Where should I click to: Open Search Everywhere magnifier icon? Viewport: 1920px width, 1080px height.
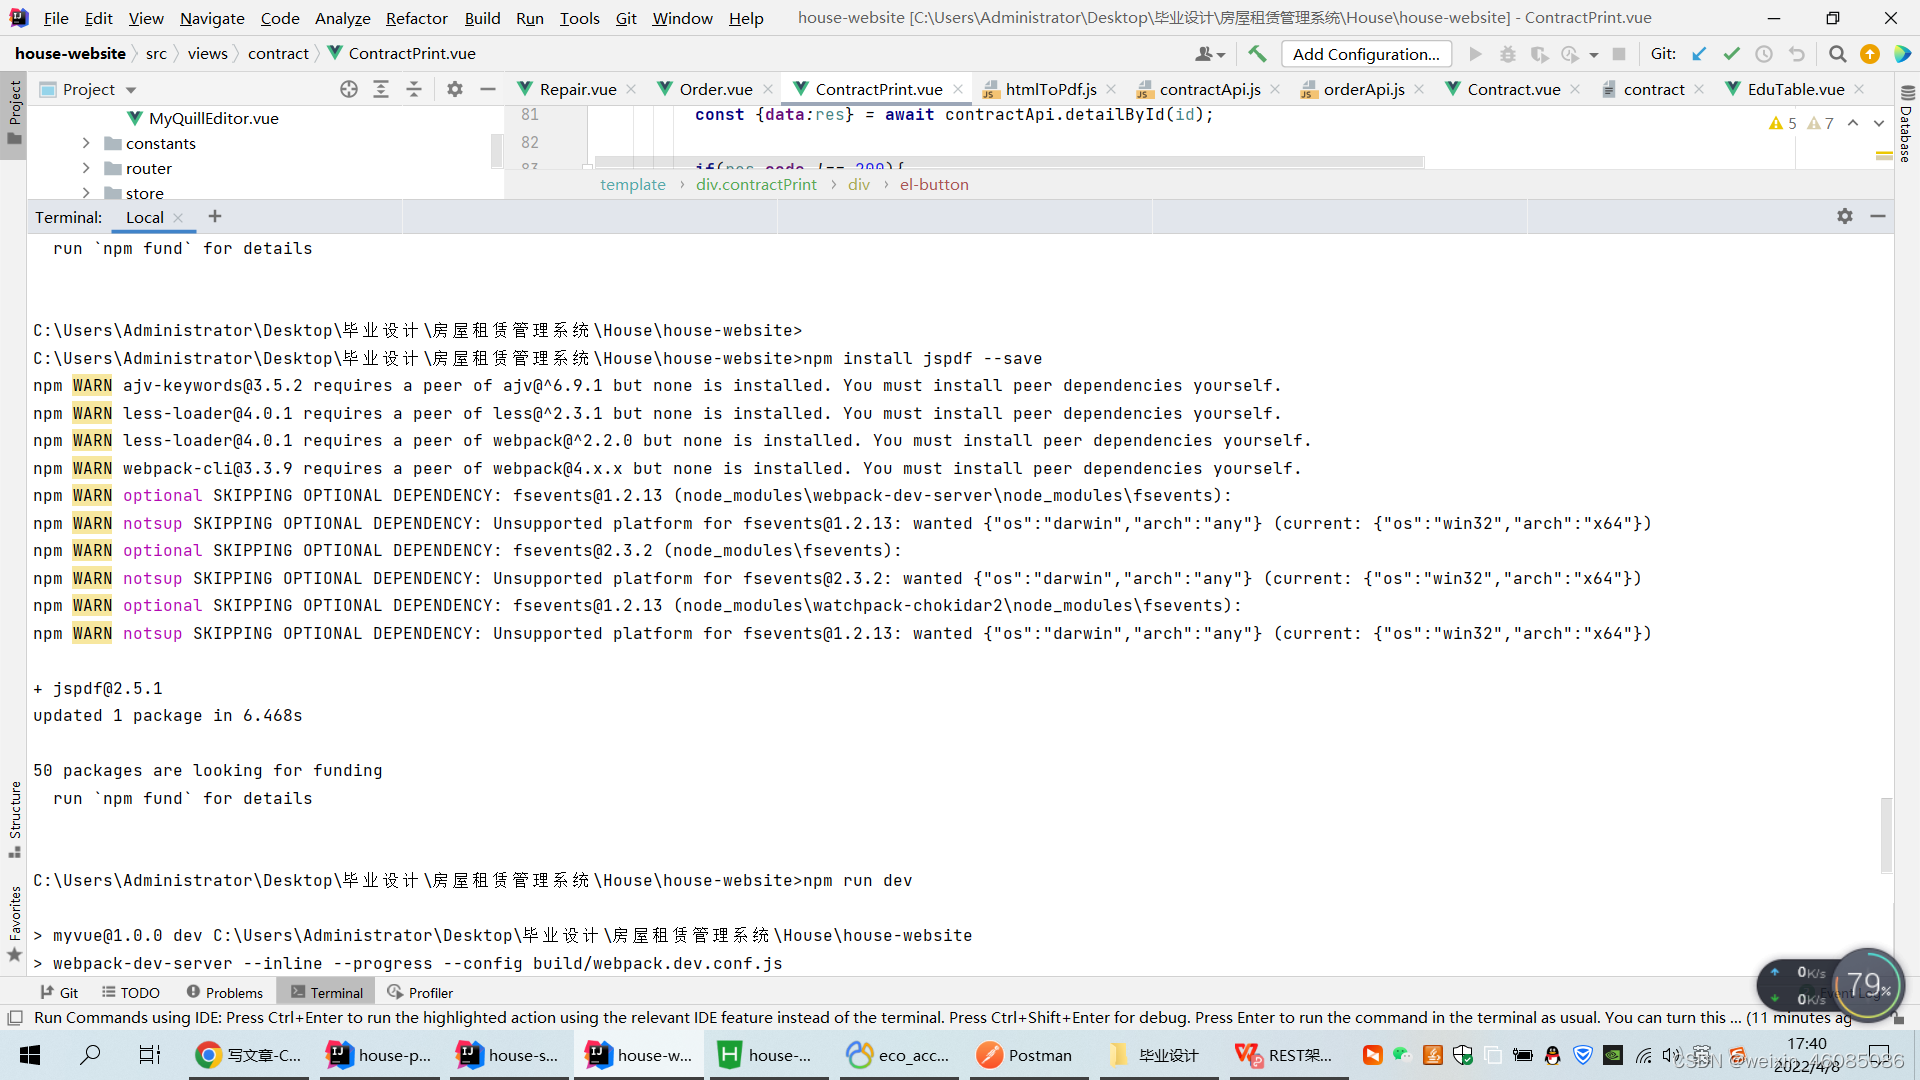(x=1837, y=54)
